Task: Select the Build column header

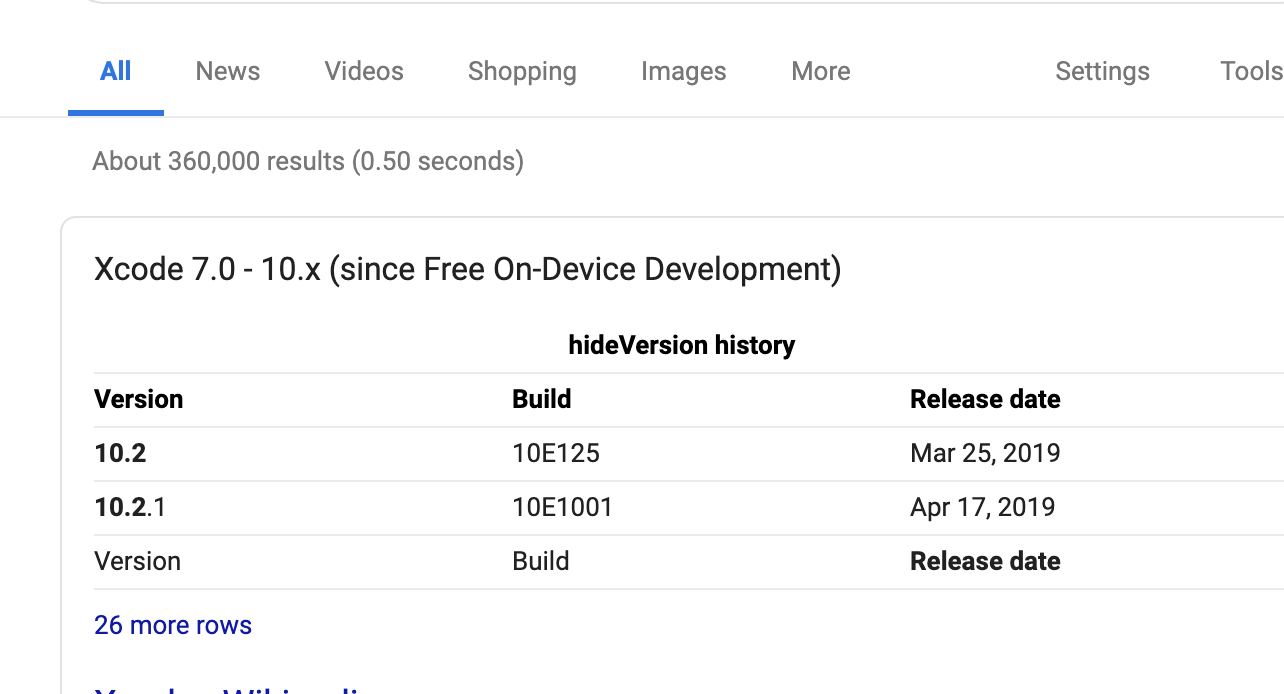Action: click(541, 399)
